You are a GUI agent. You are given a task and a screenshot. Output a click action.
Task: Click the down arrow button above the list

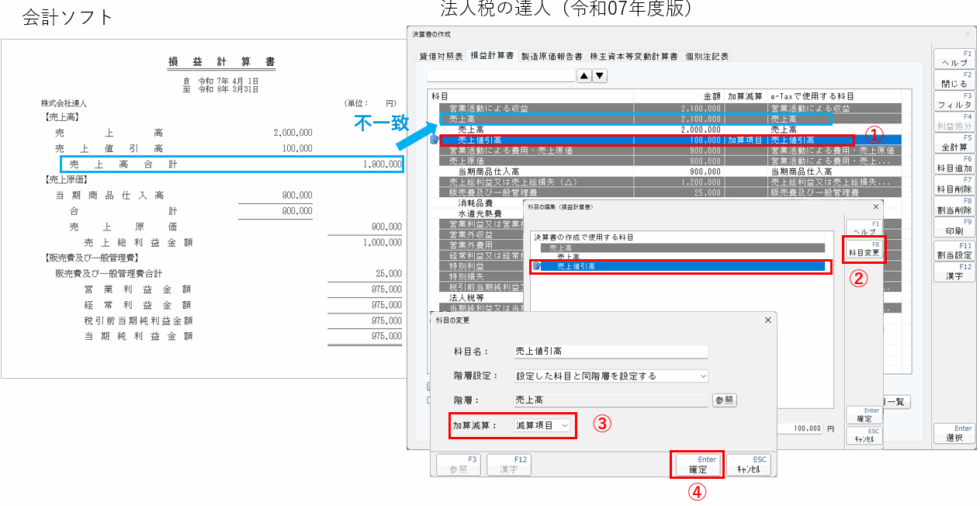tap(600, 75)
